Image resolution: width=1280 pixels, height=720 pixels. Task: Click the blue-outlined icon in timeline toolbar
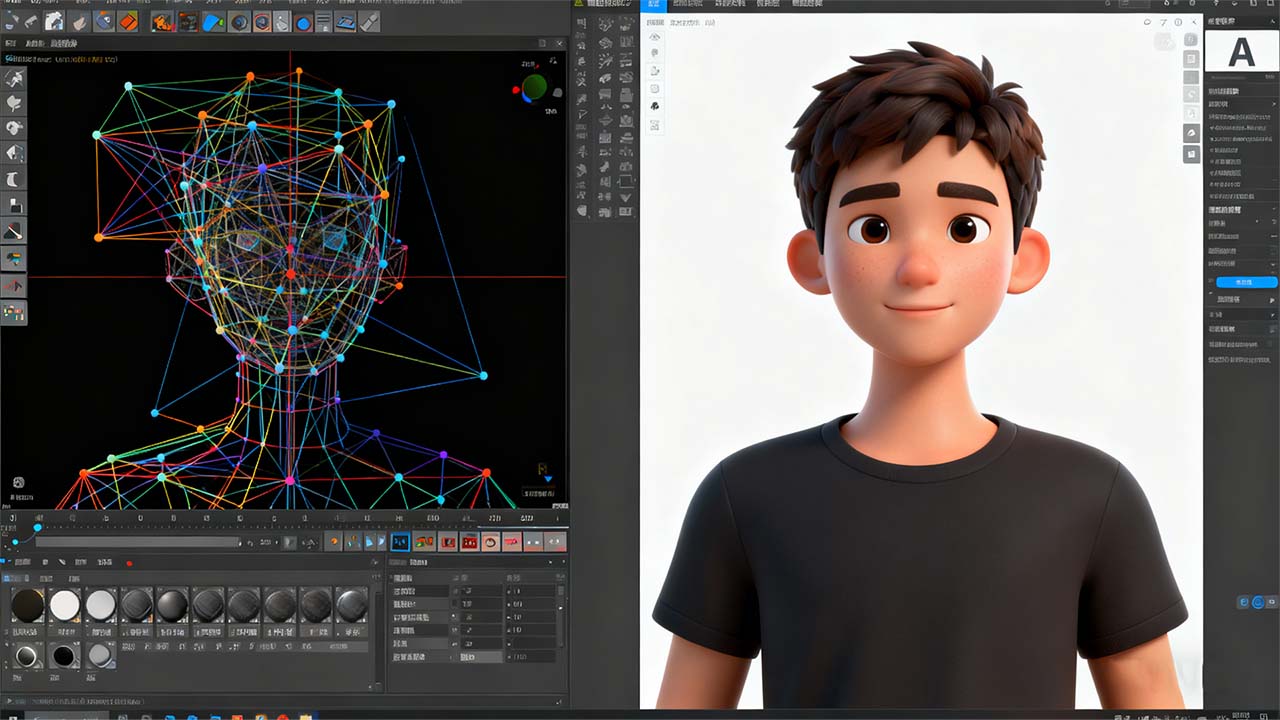[x=400, y=542]
